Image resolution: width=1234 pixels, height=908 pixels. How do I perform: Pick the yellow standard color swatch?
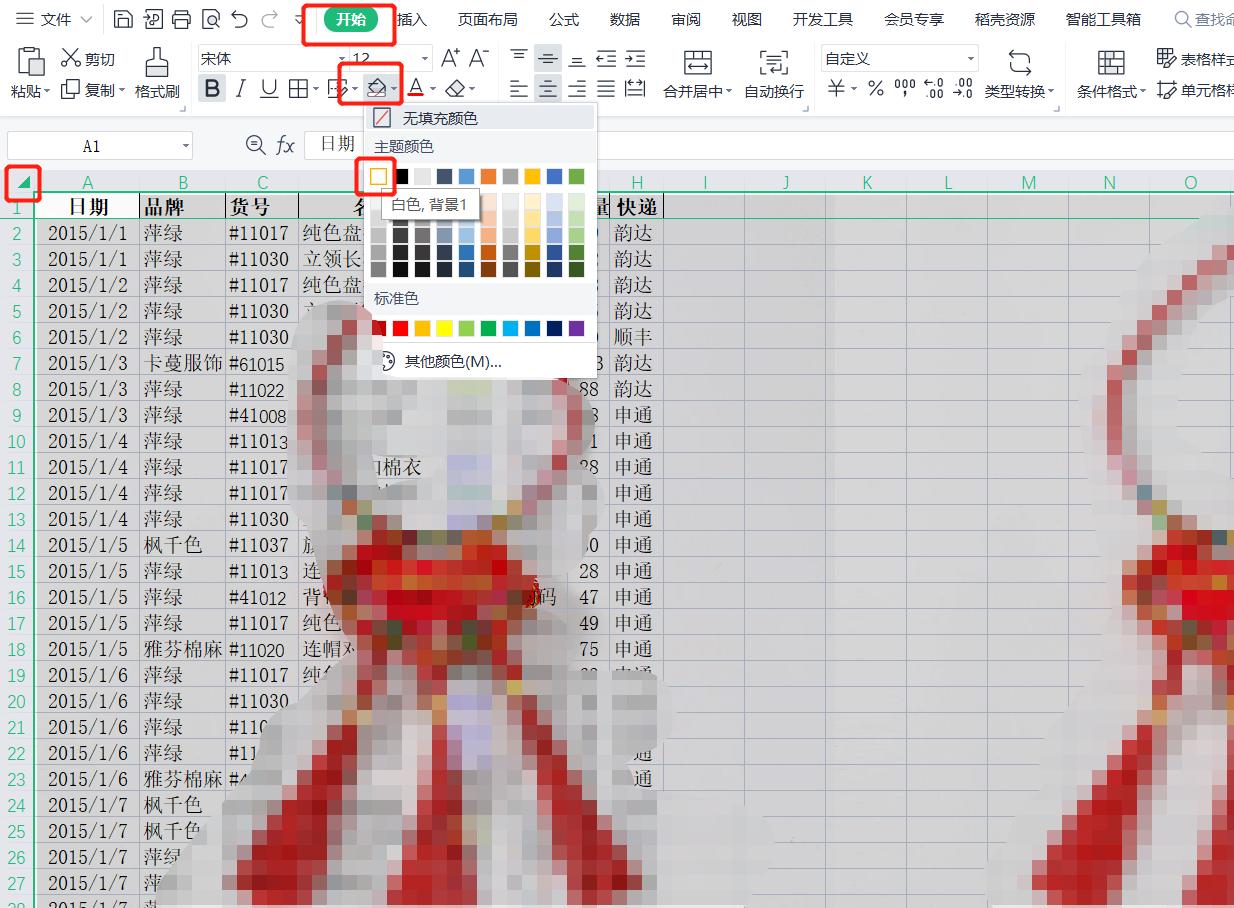click(444, 328)
